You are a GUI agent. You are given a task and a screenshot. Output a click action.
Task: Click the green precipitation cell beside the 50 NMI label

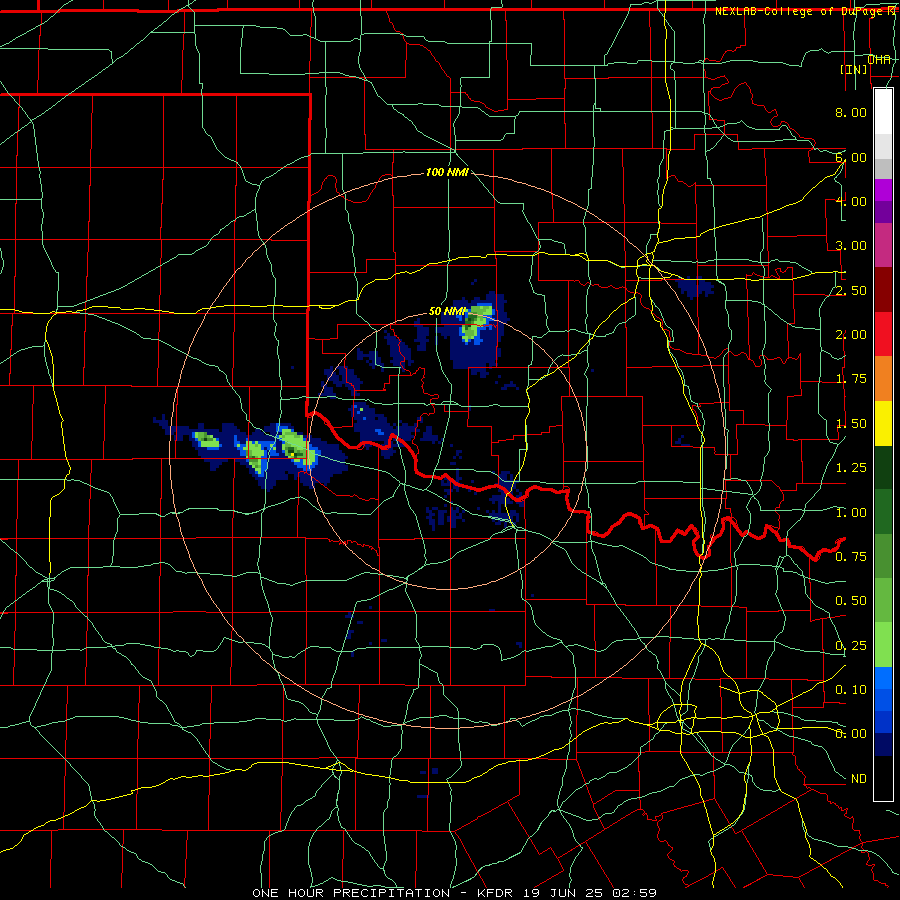[x=476, y=323]
